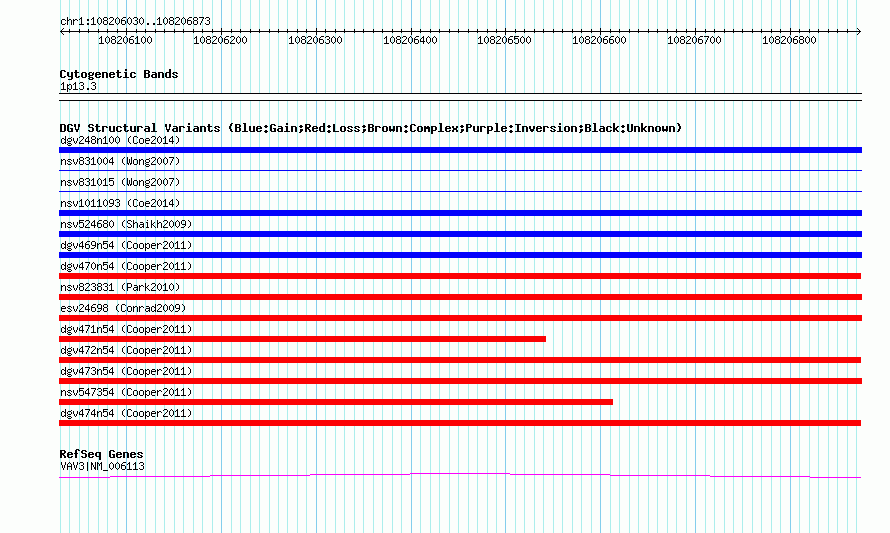Screen dimensions: 890x533
Task: Select the blue gain bar under dgv248n100
Action: [x=460, y=150]
